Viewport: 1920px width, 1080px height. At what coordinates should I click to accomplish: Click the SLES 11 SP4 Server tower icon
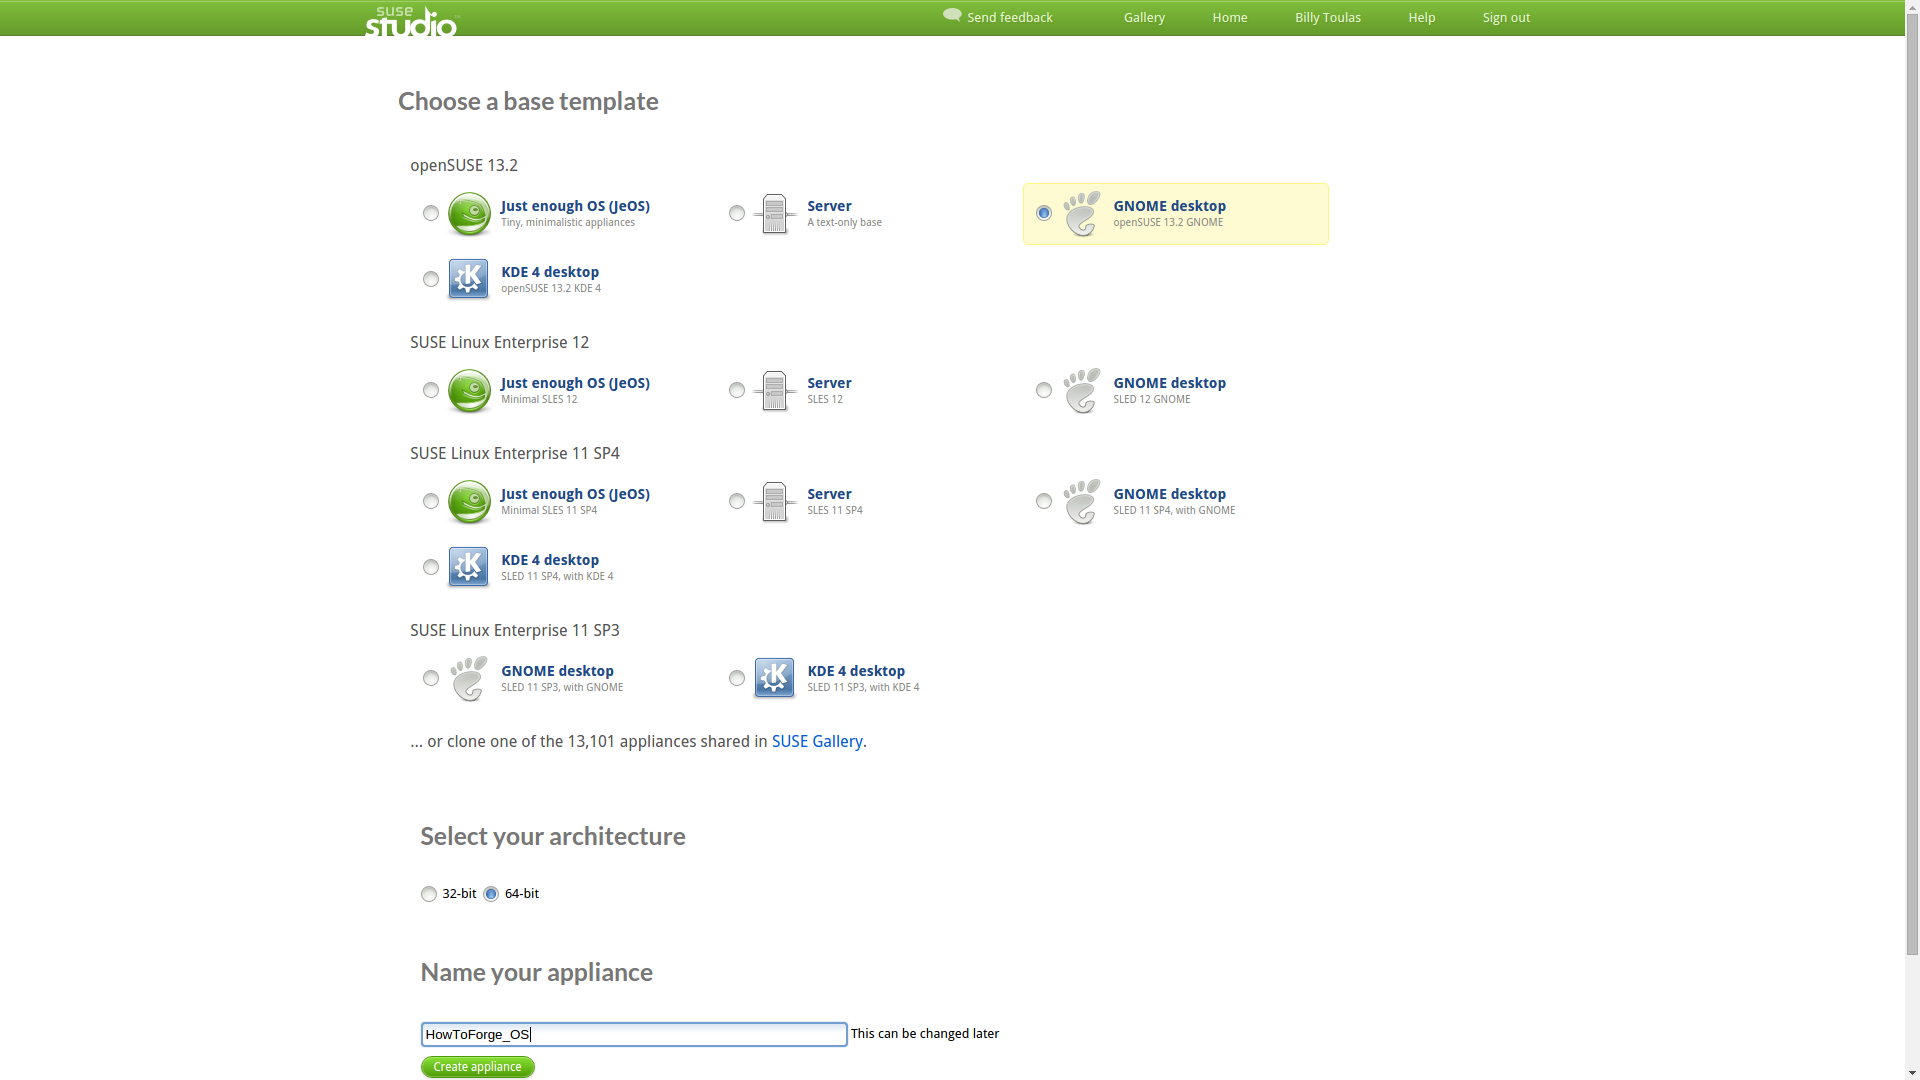click(x=775, y=502)
